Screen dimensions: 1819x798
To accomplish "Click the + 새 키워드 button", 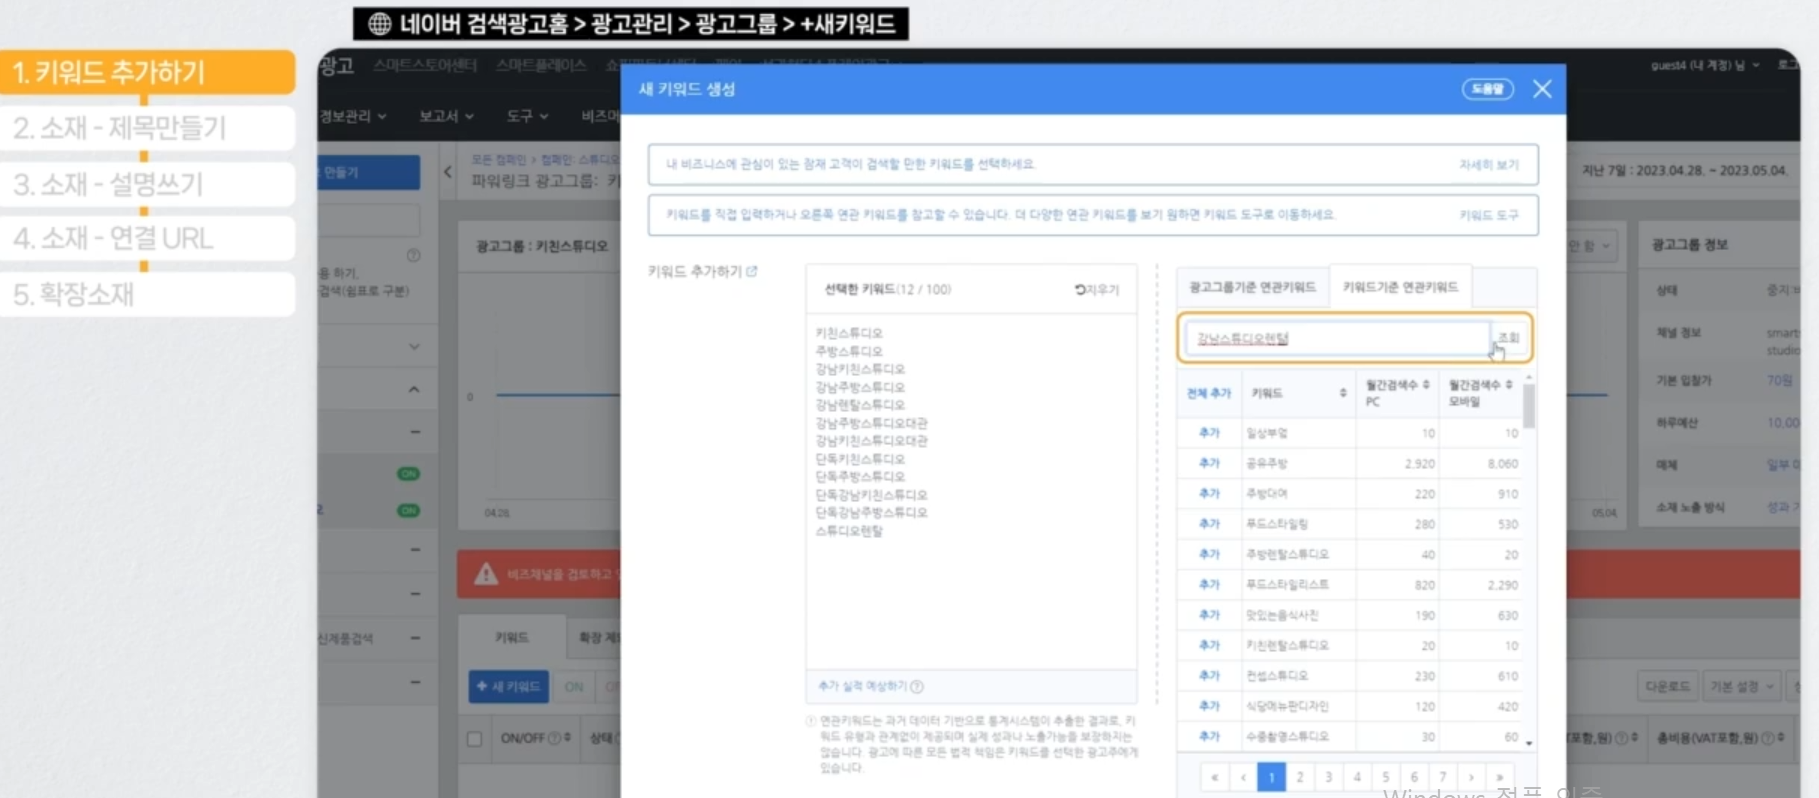I will click(x=509, y=687).
